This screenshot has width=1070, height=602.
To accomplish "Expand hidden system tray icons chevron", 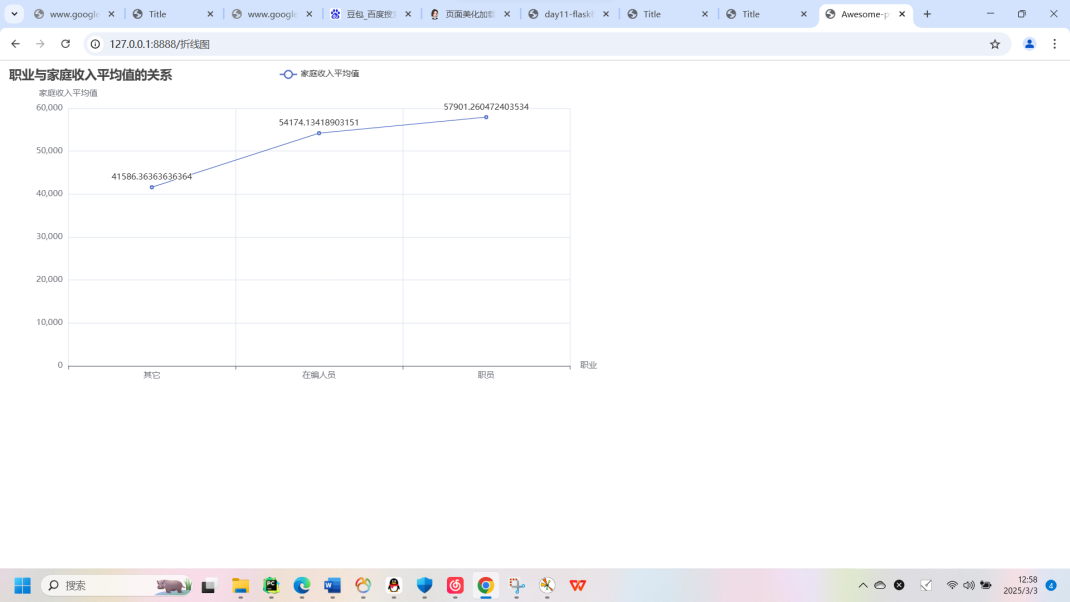I will tap(863, 586).
